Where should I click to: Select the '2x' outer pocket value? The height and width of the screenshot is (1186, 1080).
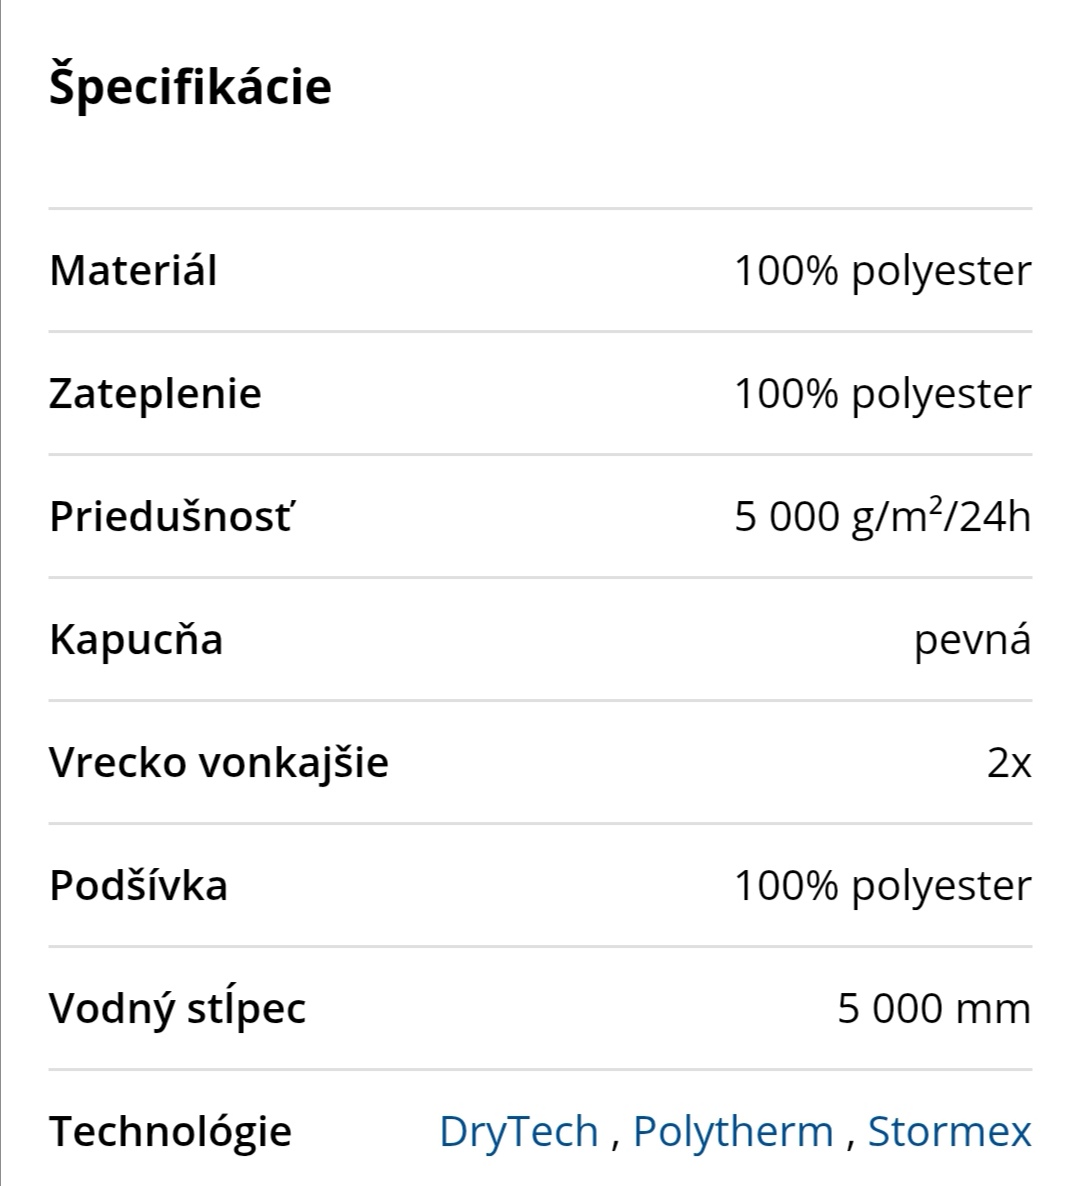coord(1008,763)
